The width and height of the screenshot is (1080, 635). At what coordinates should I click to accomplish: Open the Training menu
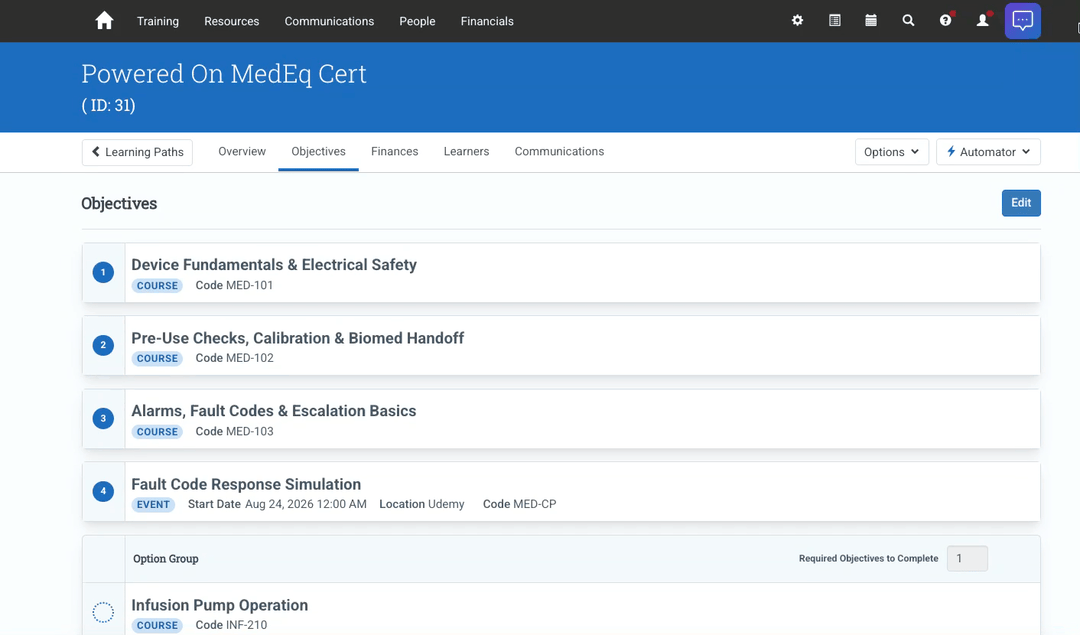coord(158,21)
